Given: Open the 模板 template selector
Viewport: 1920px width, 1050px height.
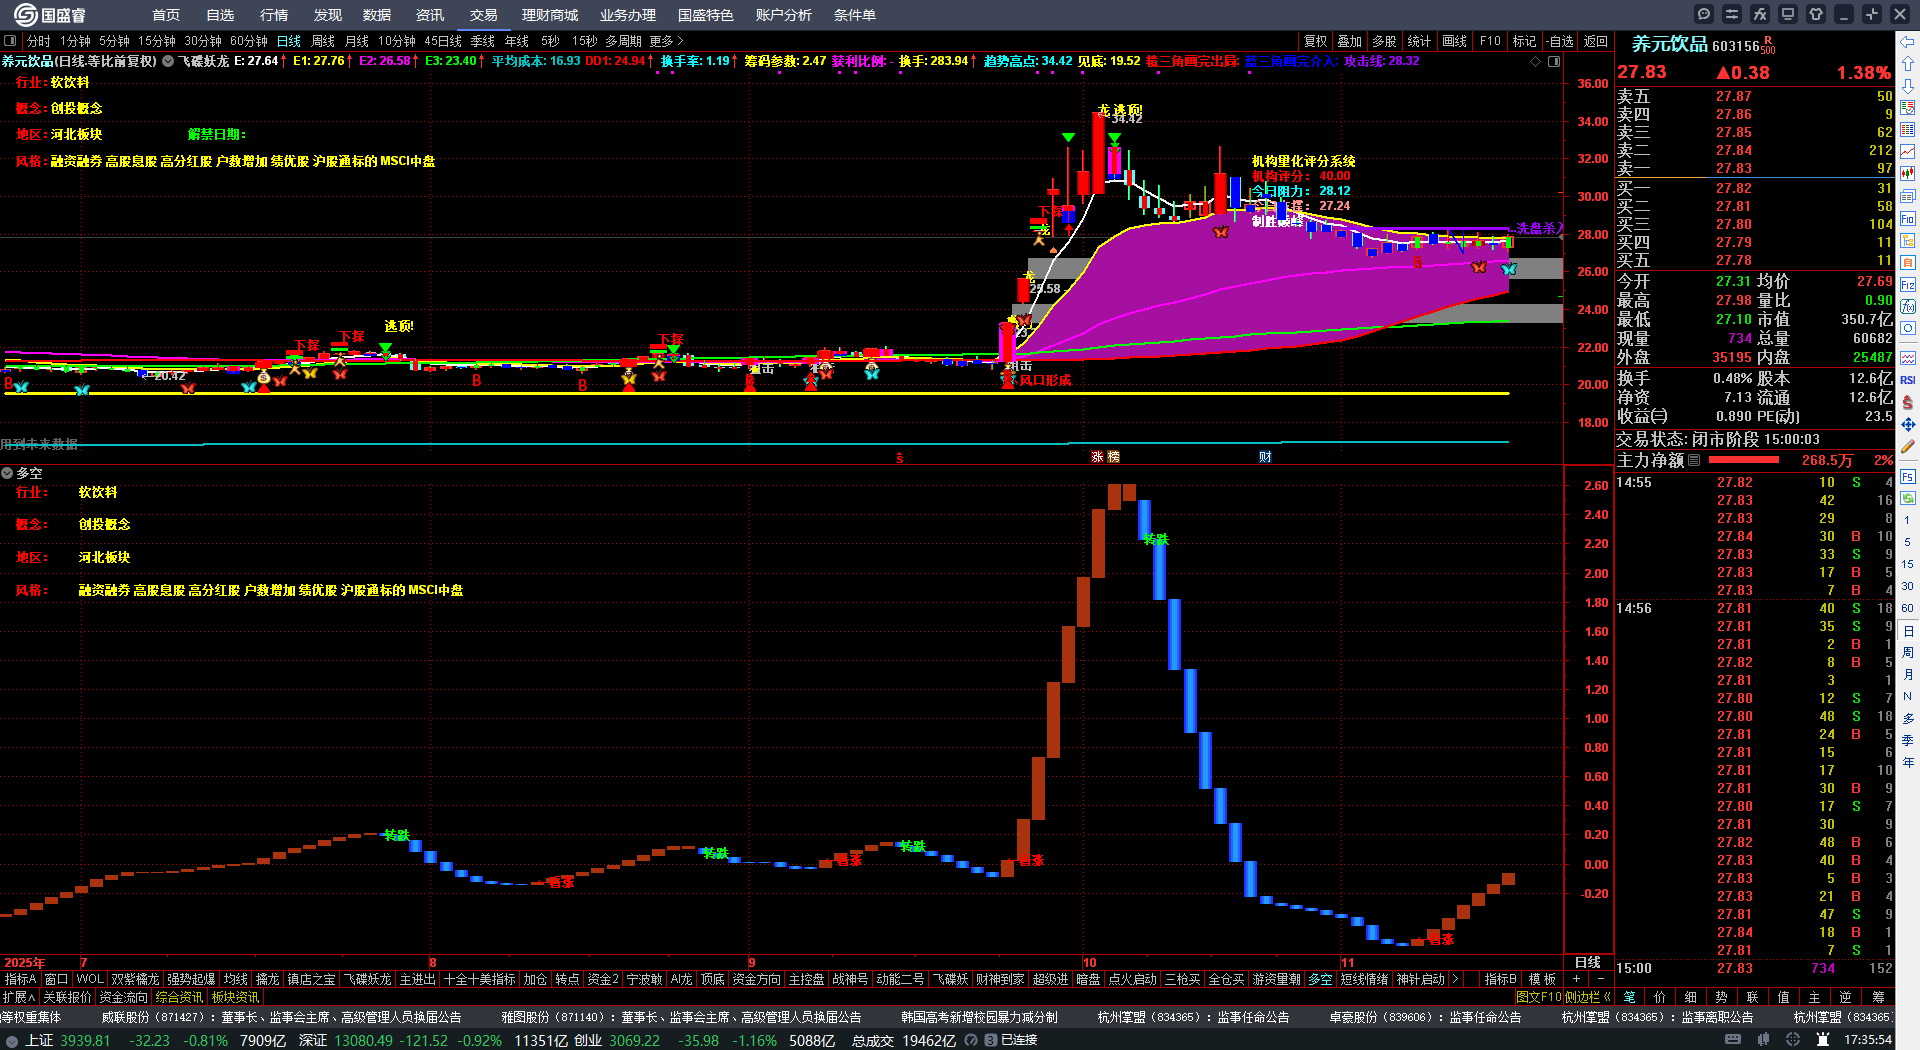Looking at the screenshot, I should tap(1542, 979).
